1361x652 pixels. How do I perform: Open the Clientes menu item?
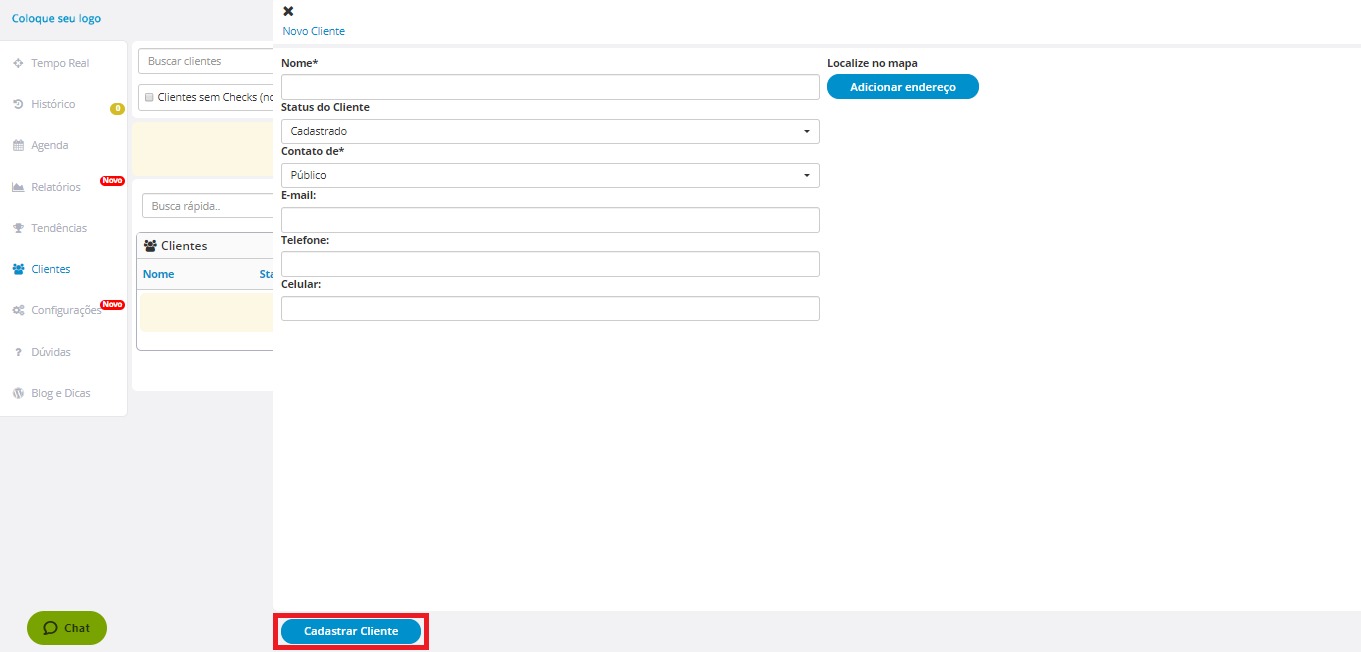tap(50, 269)
